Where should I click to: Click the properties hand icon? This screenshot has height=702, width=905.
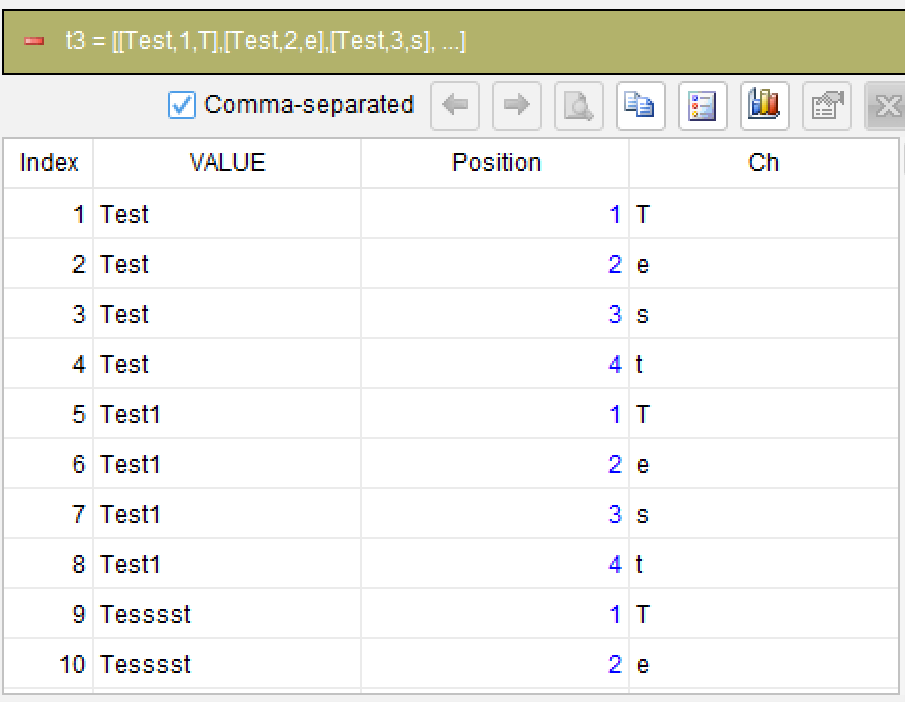click(x=827, y=106)
